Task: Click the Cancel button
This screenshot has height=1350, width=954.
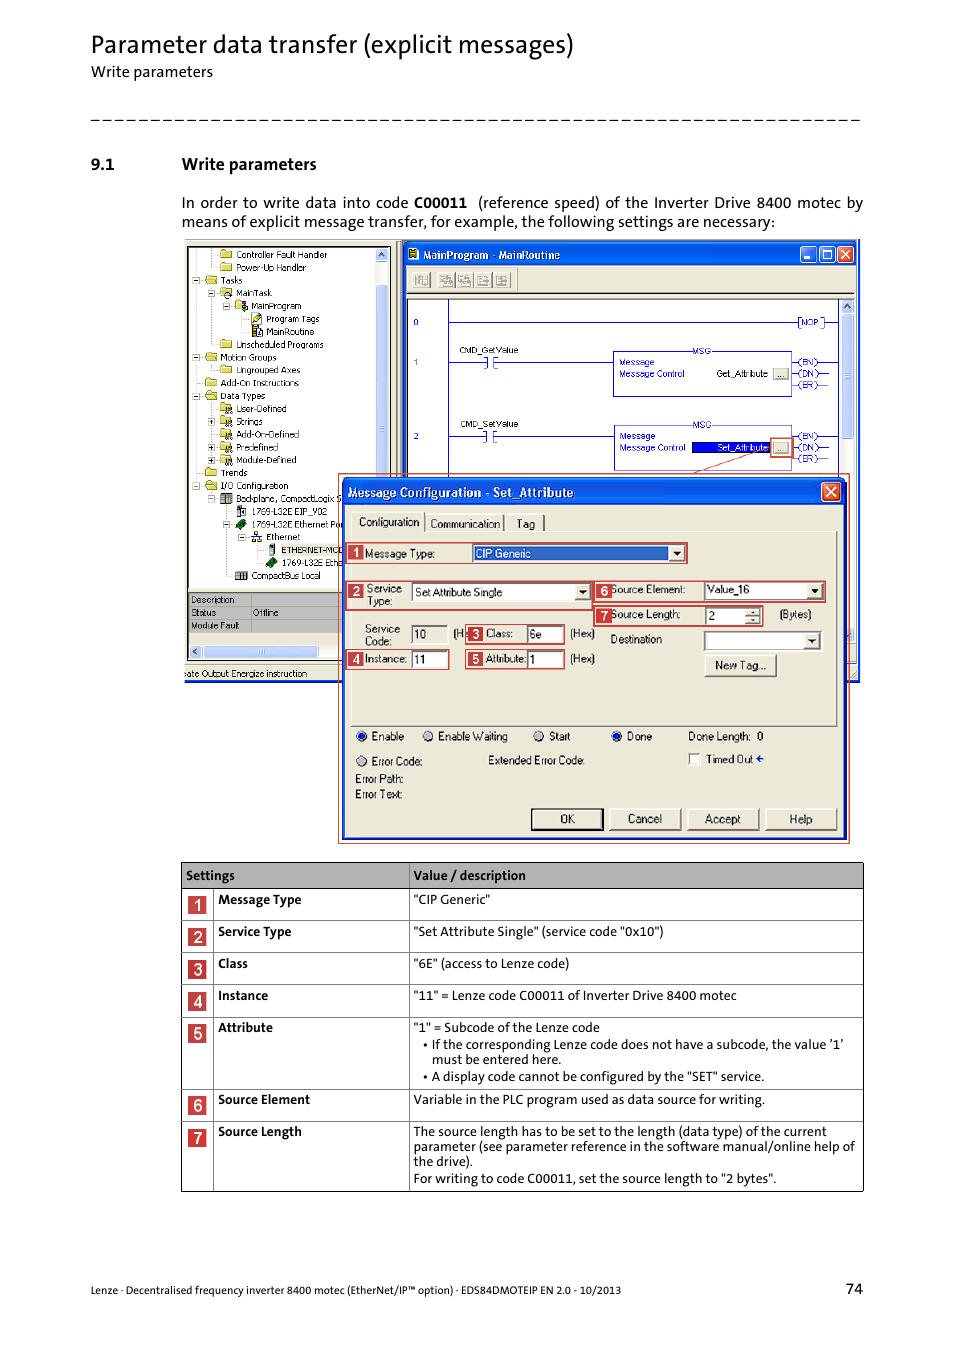Action: (x=644, y=819)
